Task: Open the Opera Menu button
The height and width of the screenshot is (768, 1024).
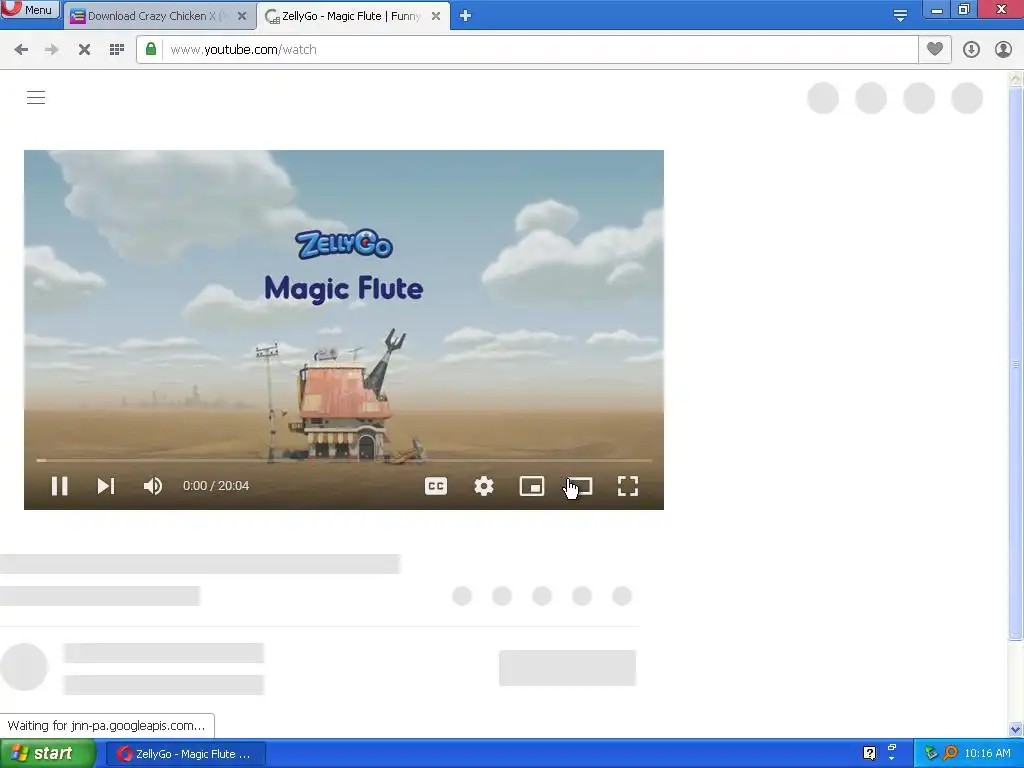Action: [x=30, y=9]
